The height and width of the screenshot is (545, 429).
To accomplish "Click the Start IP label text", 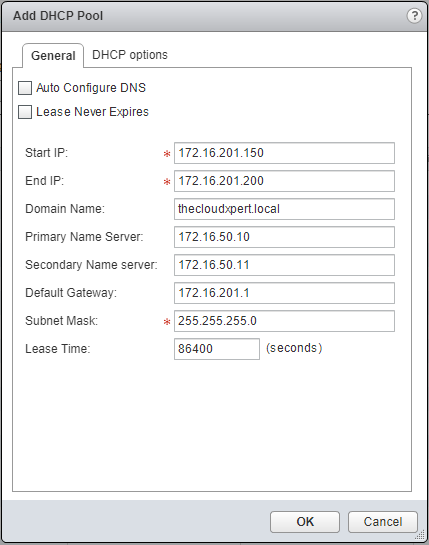I will [47, 153].
